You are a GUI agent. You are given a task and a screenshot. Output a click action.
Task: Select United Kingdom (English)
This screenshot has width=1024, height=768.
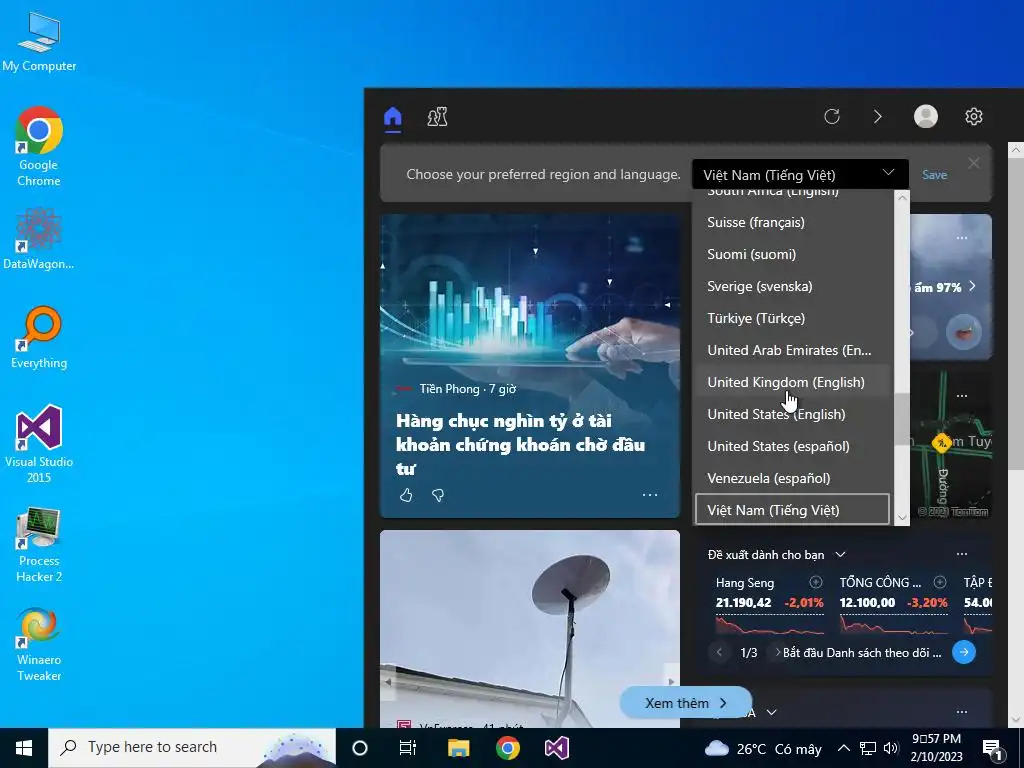point(792,382)
